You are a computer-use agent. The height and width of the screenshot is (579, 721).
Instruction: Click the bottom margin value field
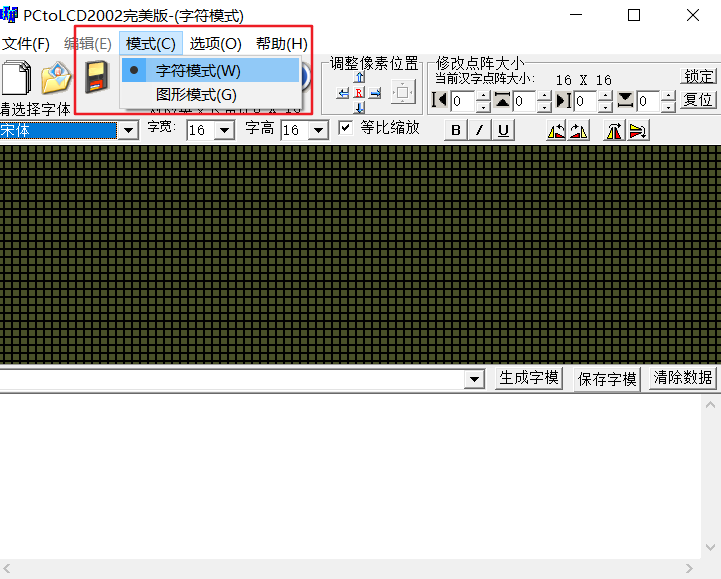(648, 101)
